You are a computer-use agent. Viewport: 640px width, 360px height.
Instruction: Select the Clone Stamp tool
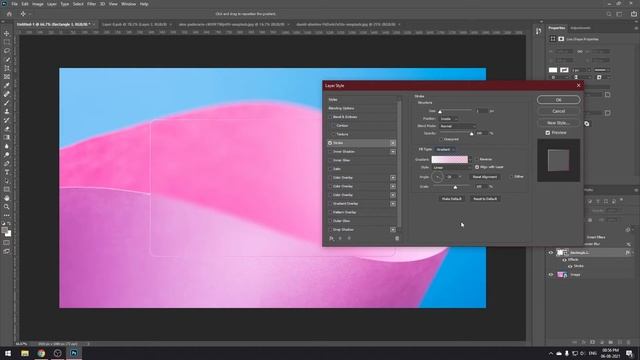[7, 111]
